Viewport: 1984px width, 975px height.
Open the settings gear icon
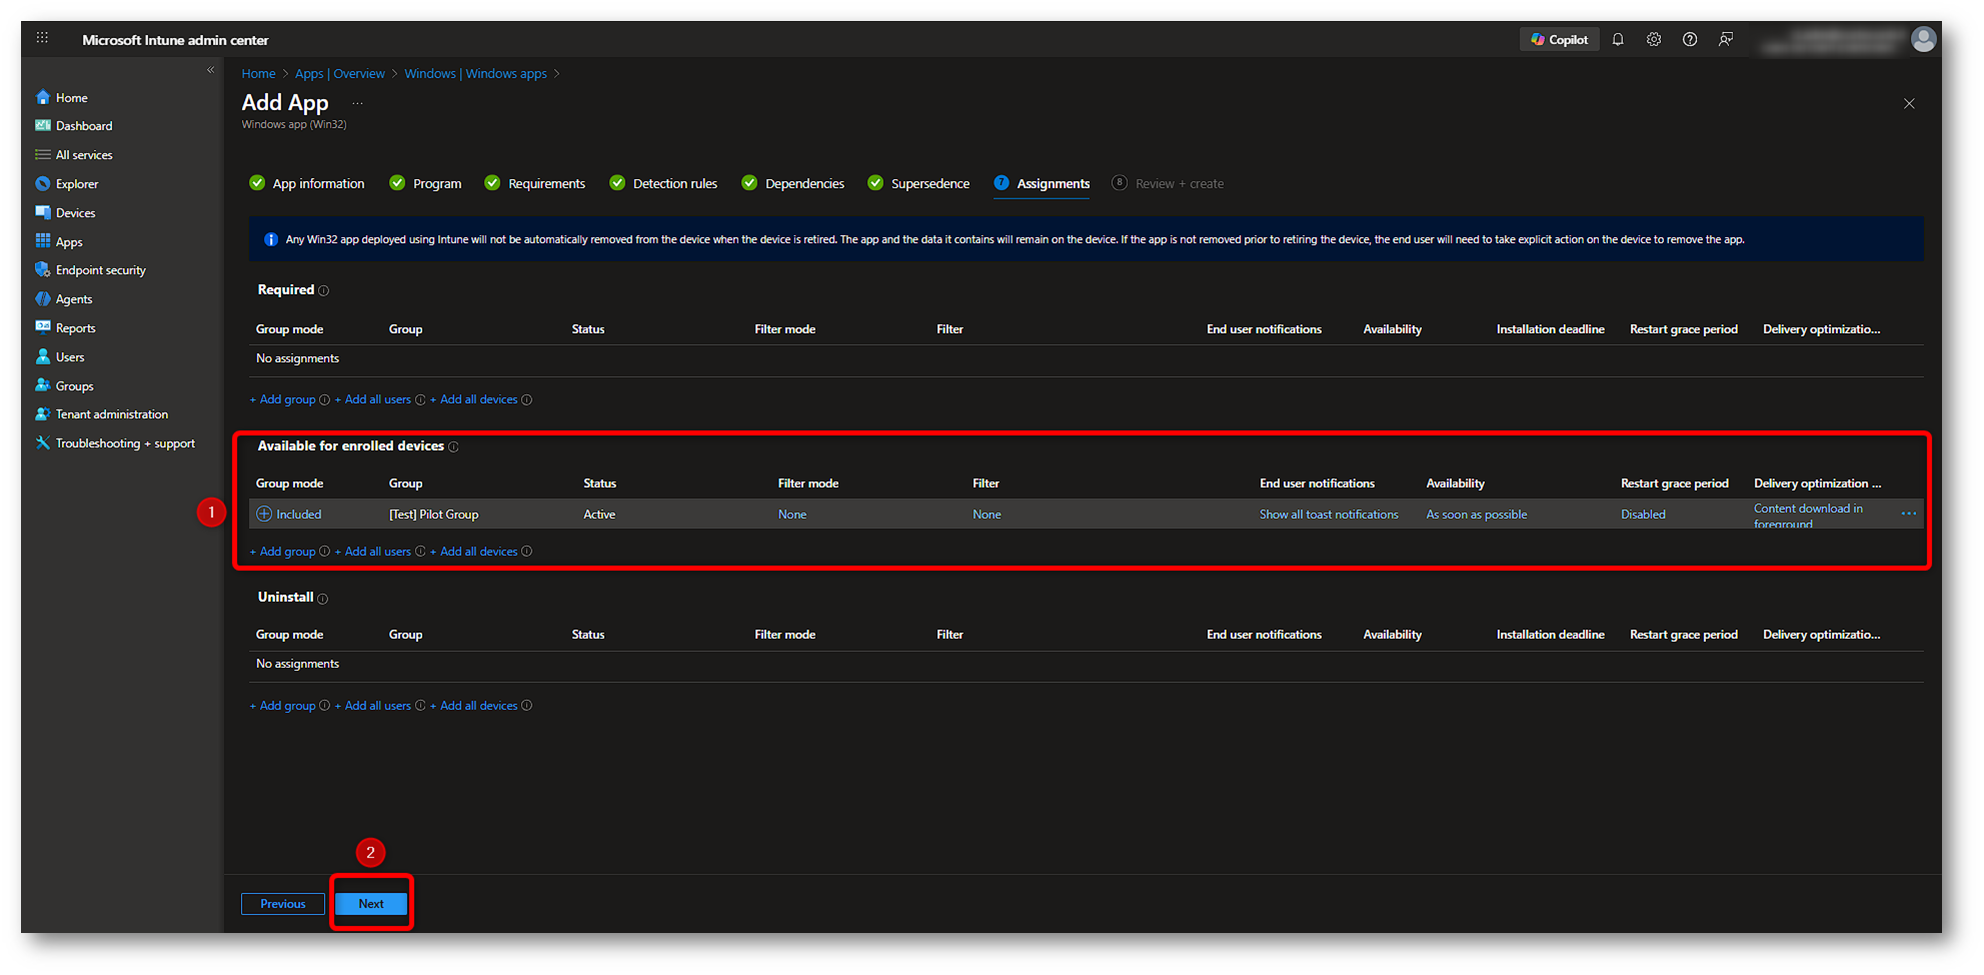tap(1653, 40)
